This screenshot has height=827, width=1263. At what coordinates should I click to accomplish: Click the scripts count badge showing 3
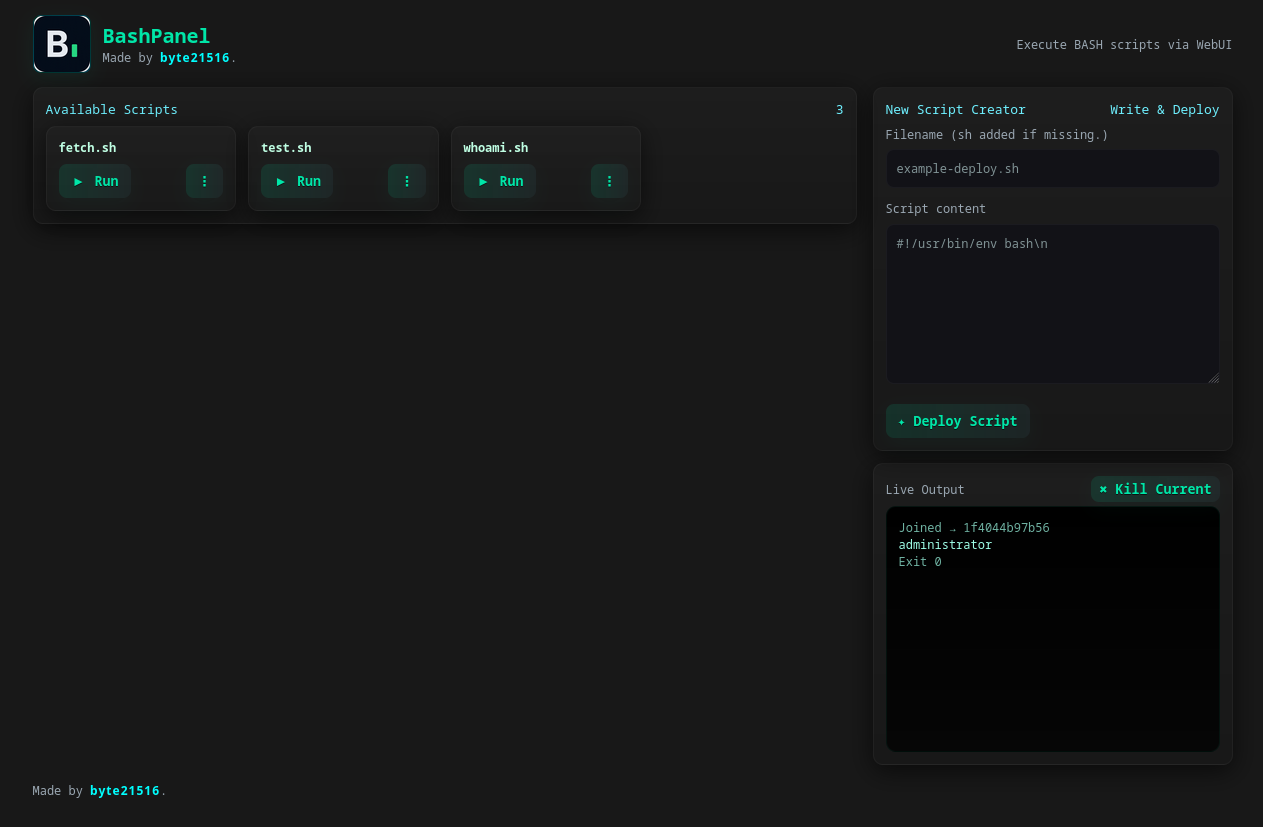(839, 110)
